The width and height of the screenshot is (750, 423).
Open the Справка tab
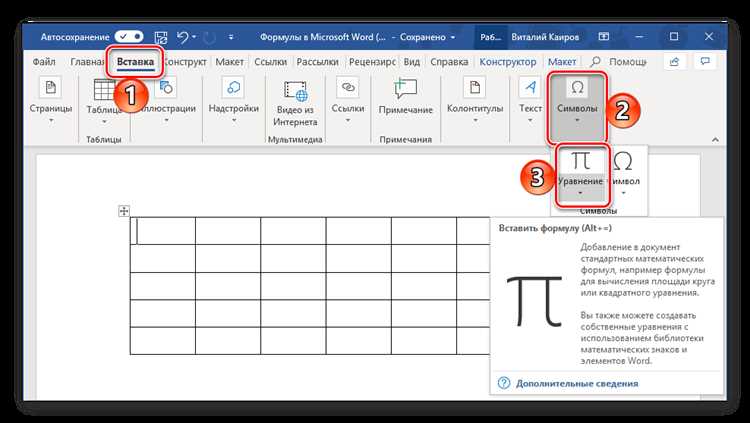(449, 62)
